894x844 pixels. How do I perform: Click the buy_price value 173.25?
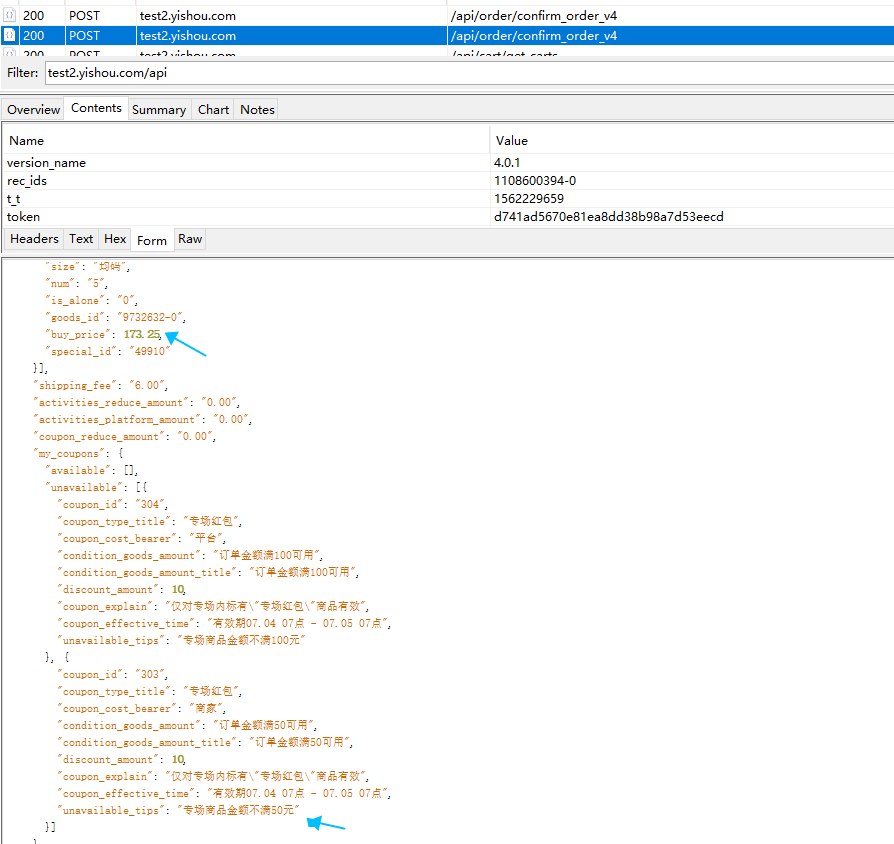pos(142,334)
